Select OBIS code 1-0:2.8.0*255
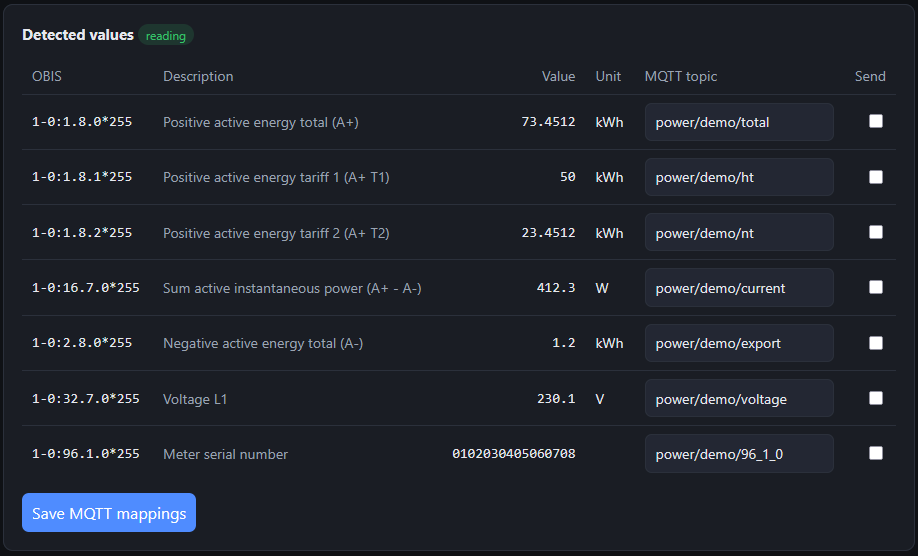Screen dimensions: 918x556 pyautogui.click(x=82, y=343)
